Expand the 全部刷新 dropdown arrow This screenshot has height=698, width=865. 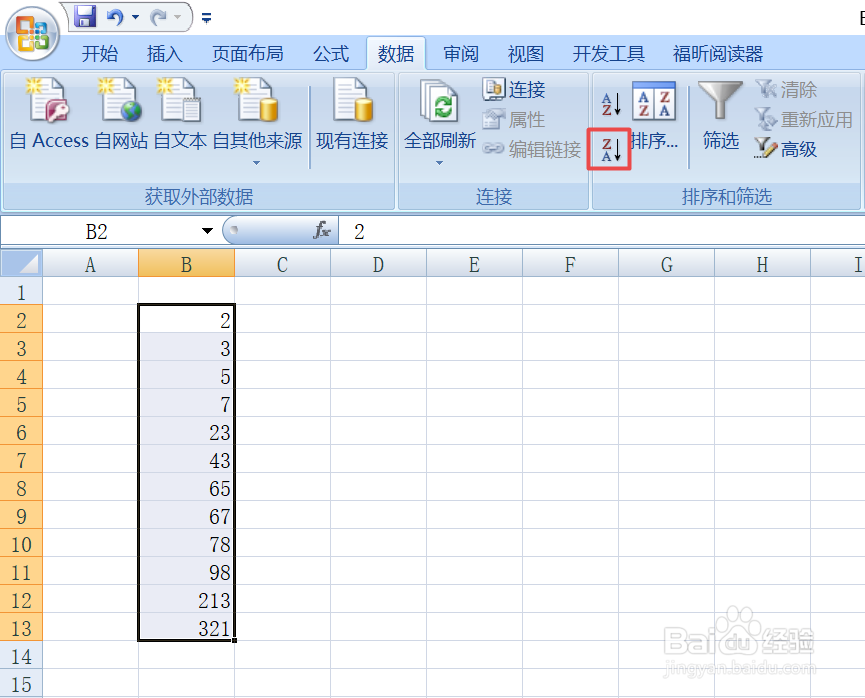[x=439, y=163]
